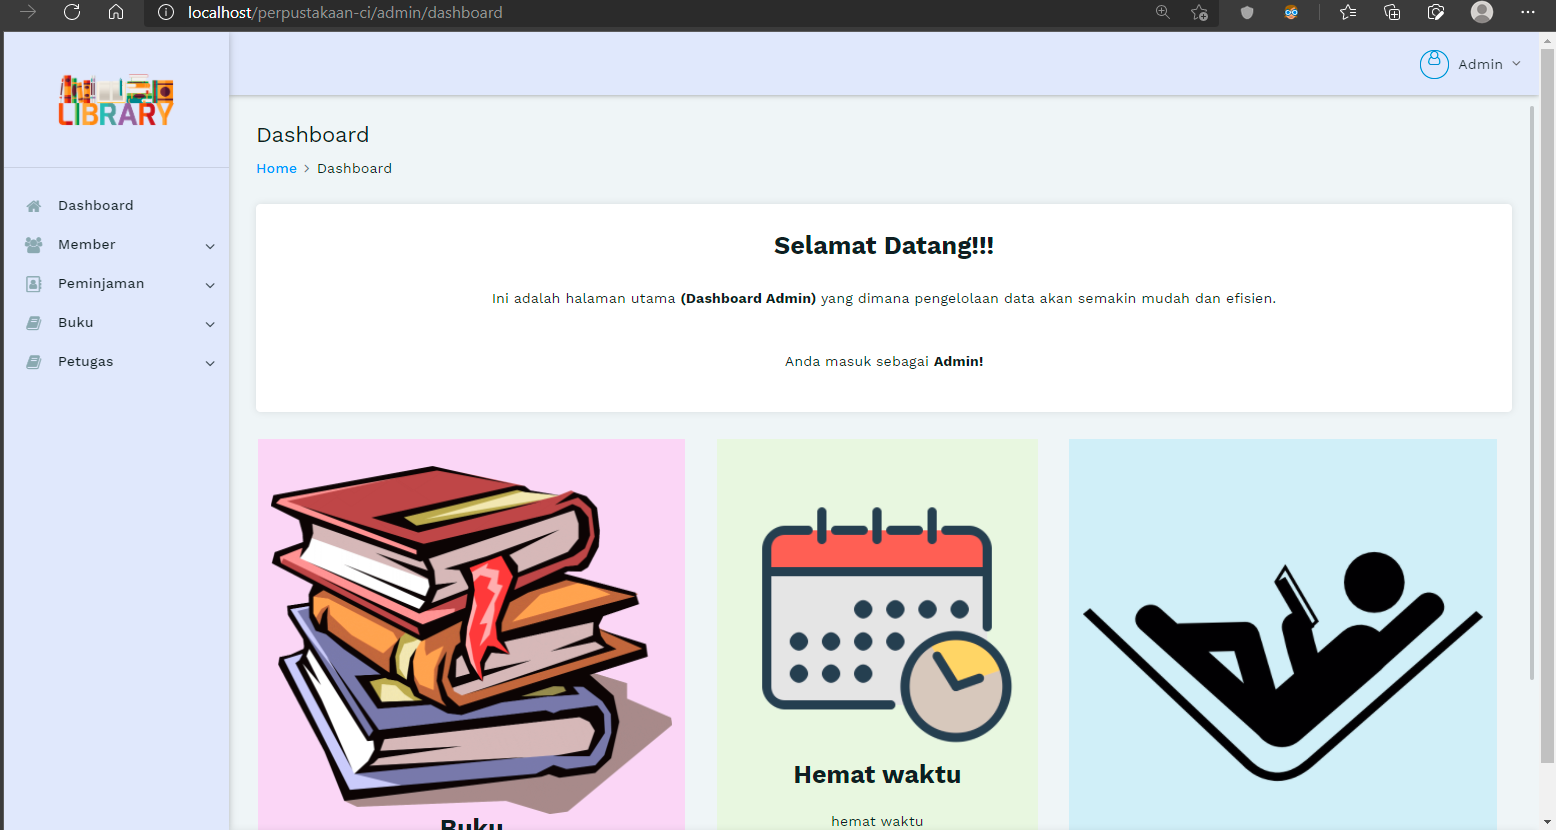
Task: Click the Petugas sidebar icon
Action: 34,362
